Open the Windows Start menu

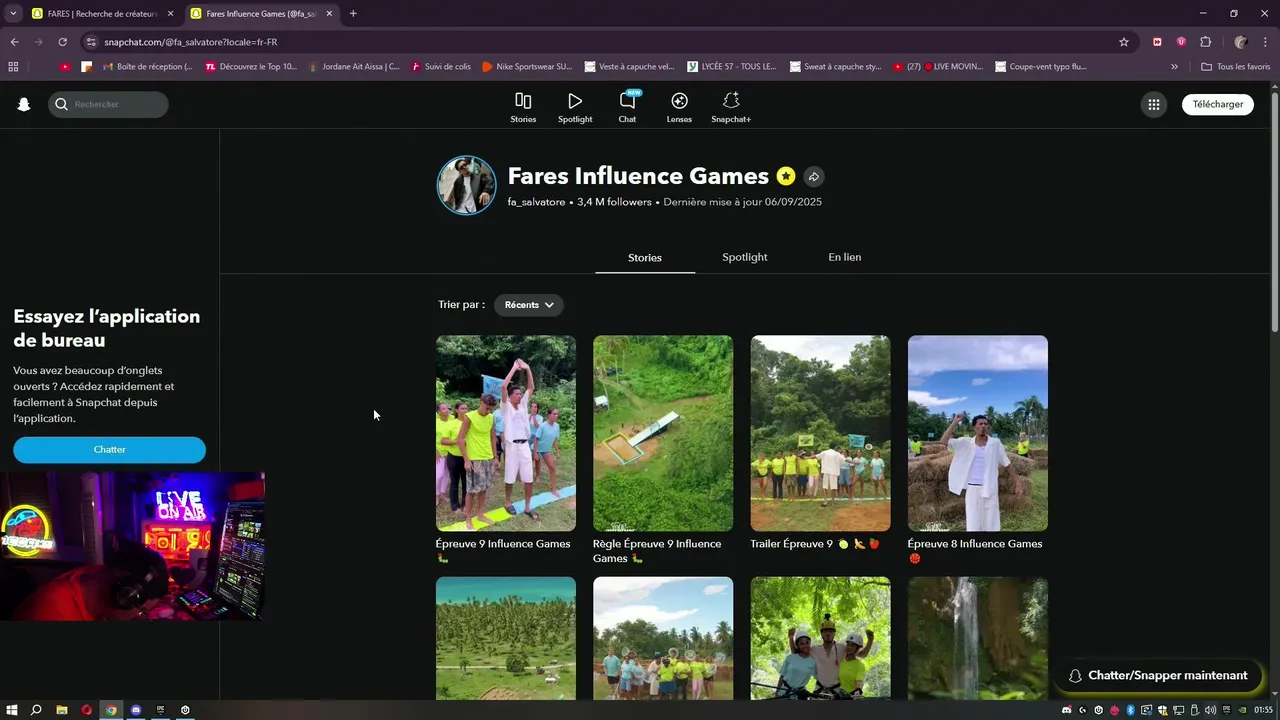click(12, 710)
